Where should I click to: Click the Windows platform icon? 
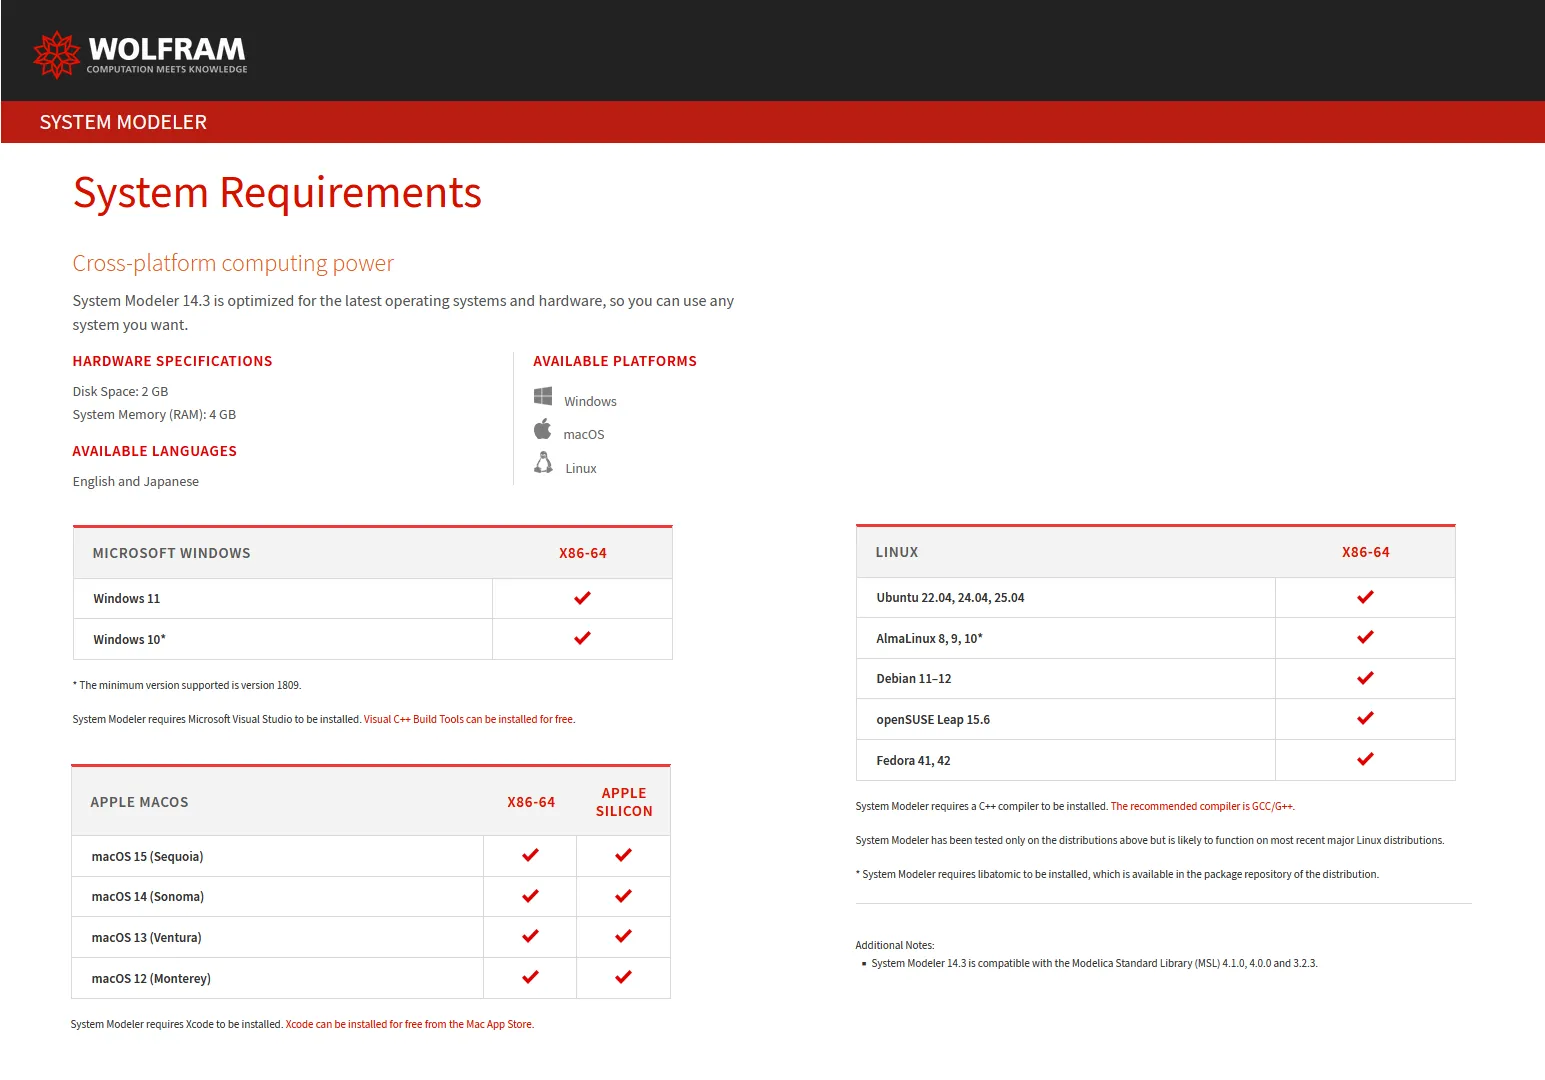[543, 396]
